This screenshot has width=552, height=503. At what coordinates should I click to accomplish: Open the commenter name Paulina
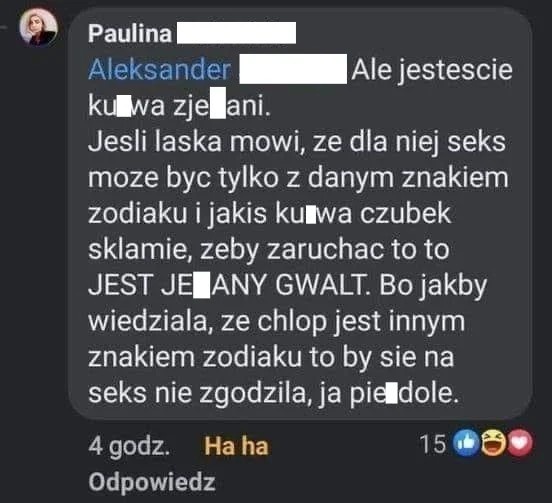(x=130, y=34)
